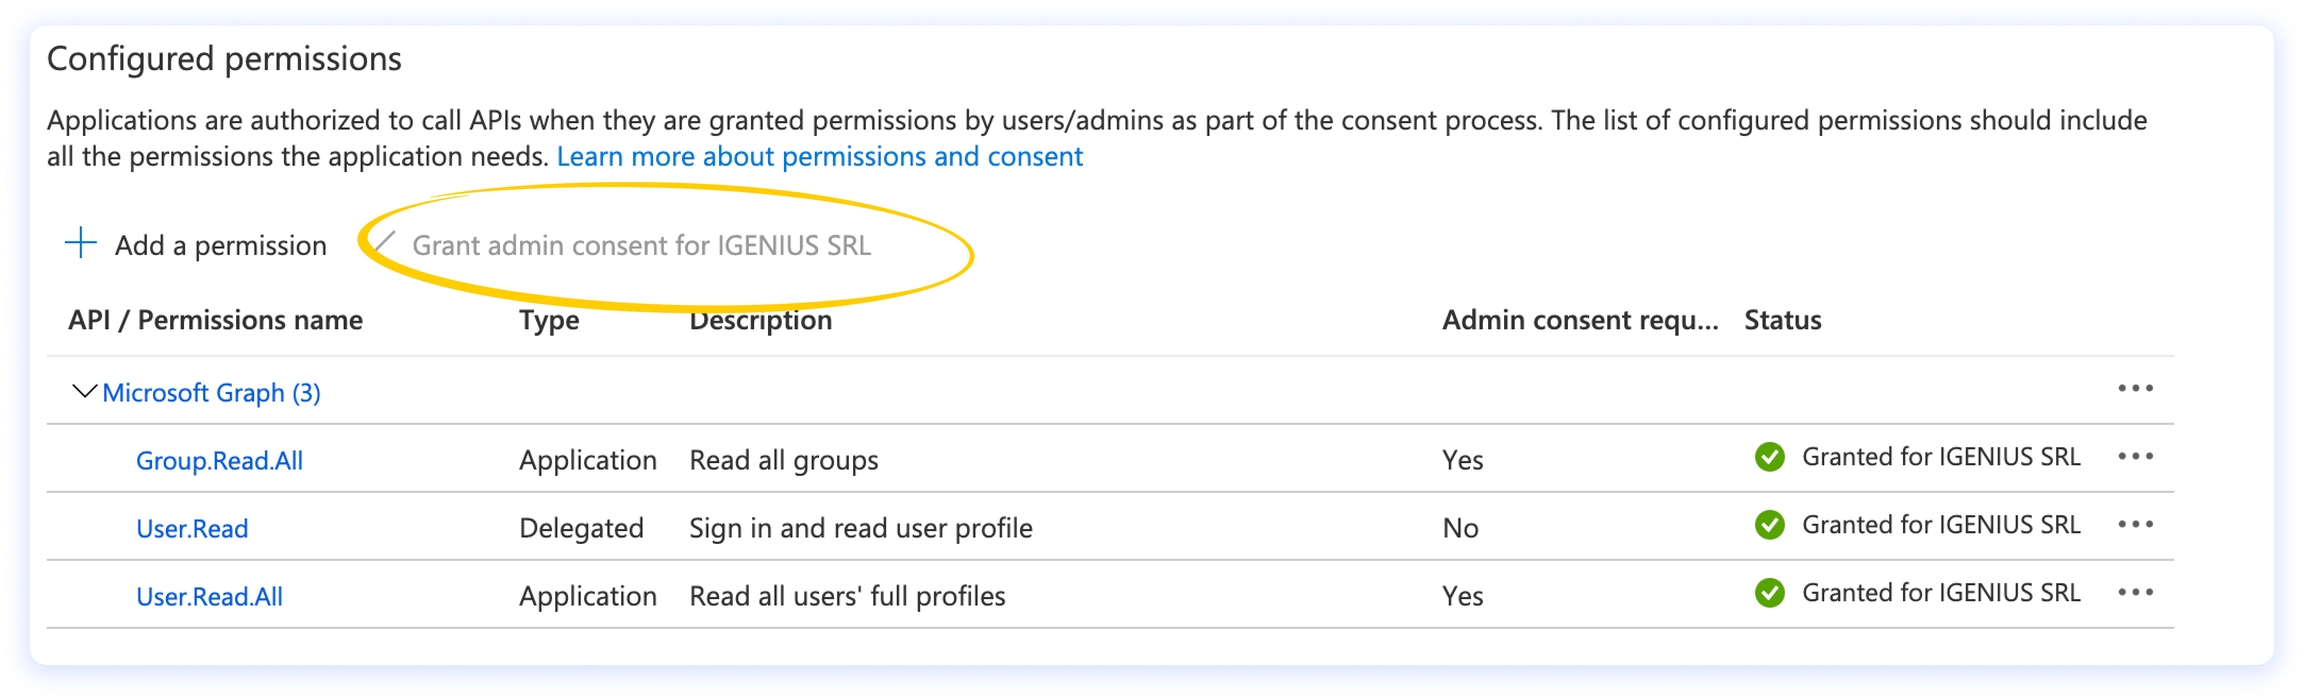Open the ellipsis menu for User.Read.All row

point(2135,593)
